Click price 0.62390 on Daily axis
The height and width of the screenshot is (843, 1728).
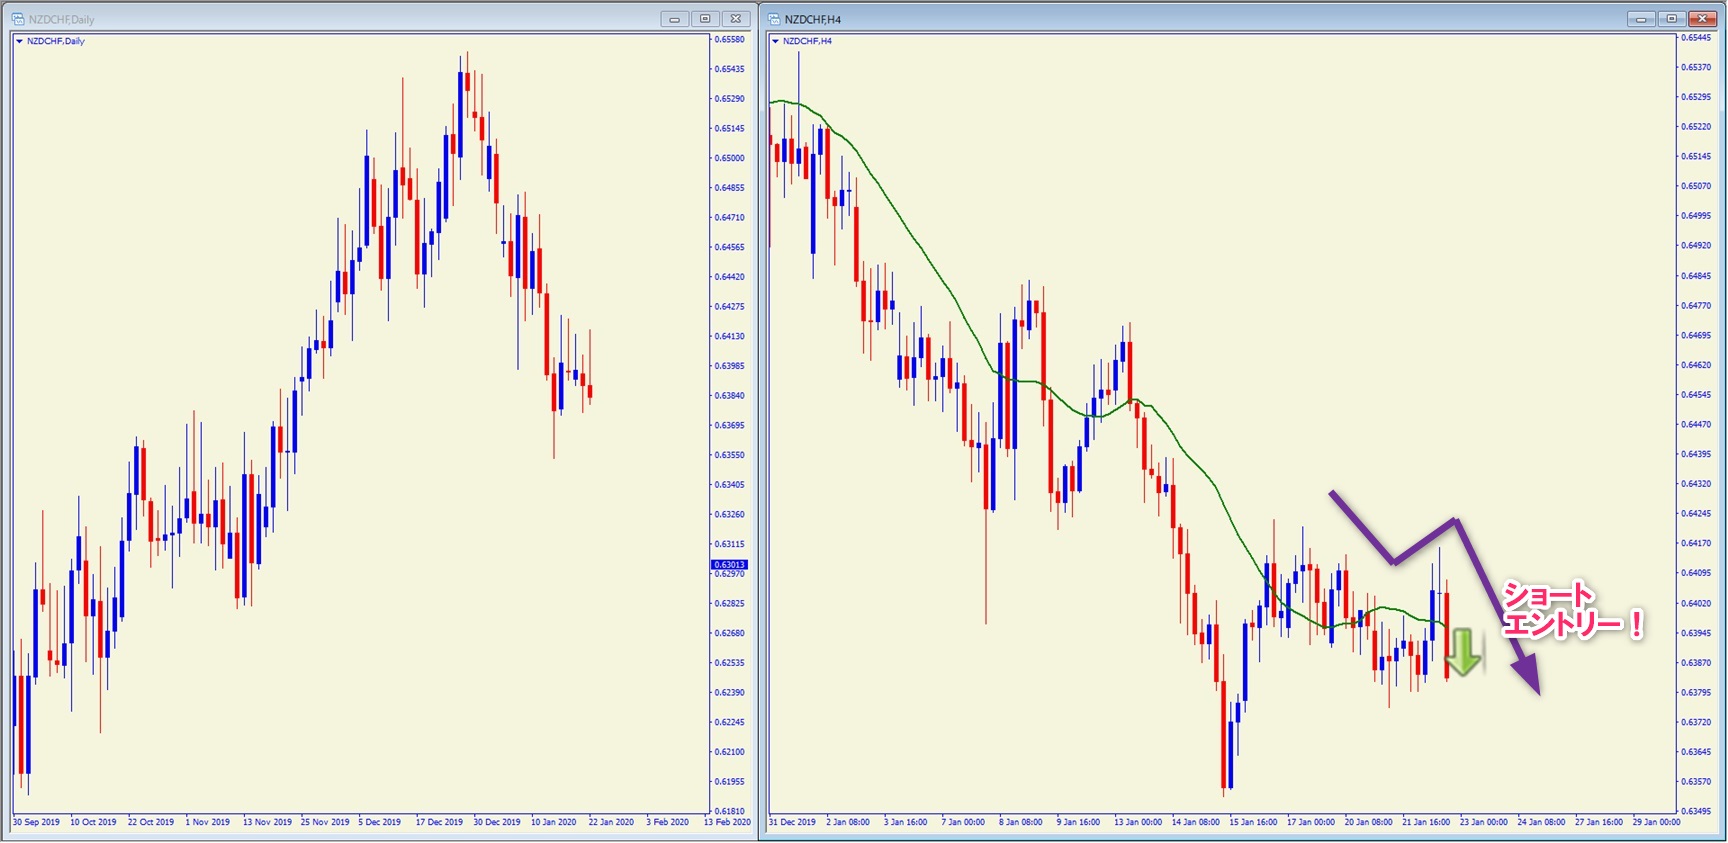point(730,693)
